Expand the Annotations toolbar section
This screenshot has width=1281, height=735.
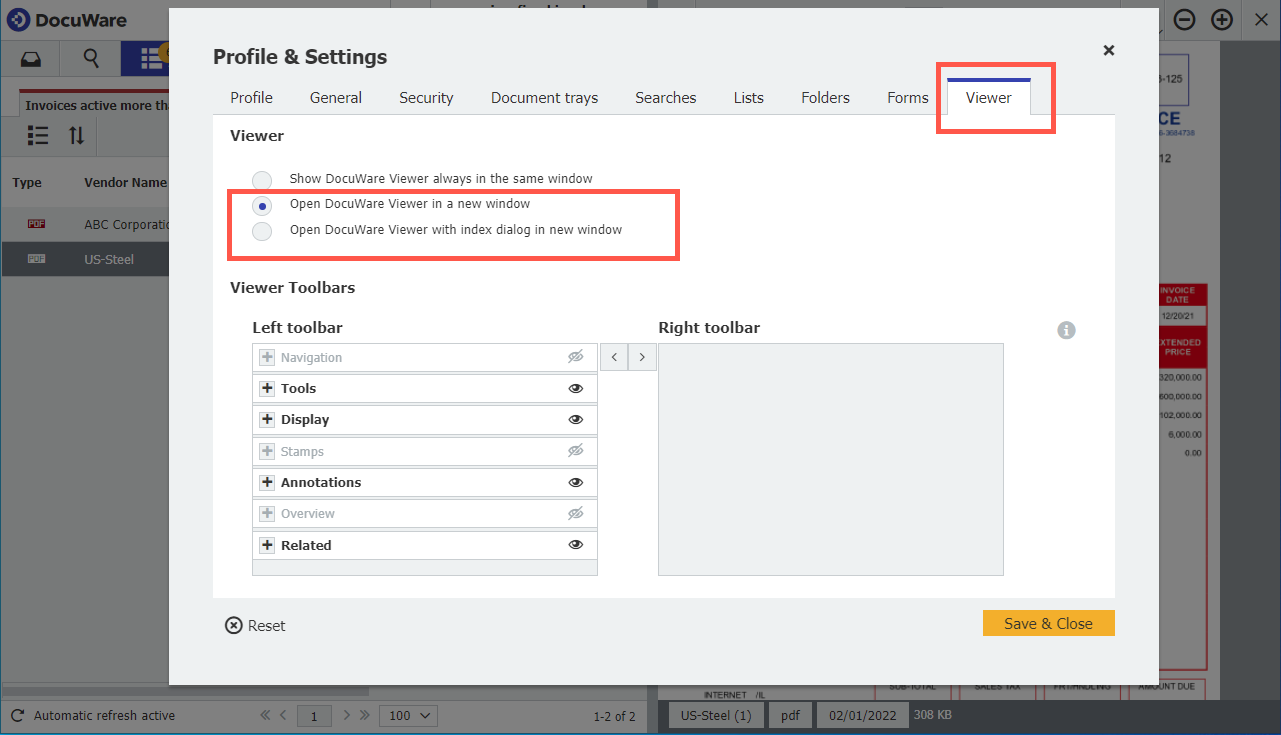266,482
